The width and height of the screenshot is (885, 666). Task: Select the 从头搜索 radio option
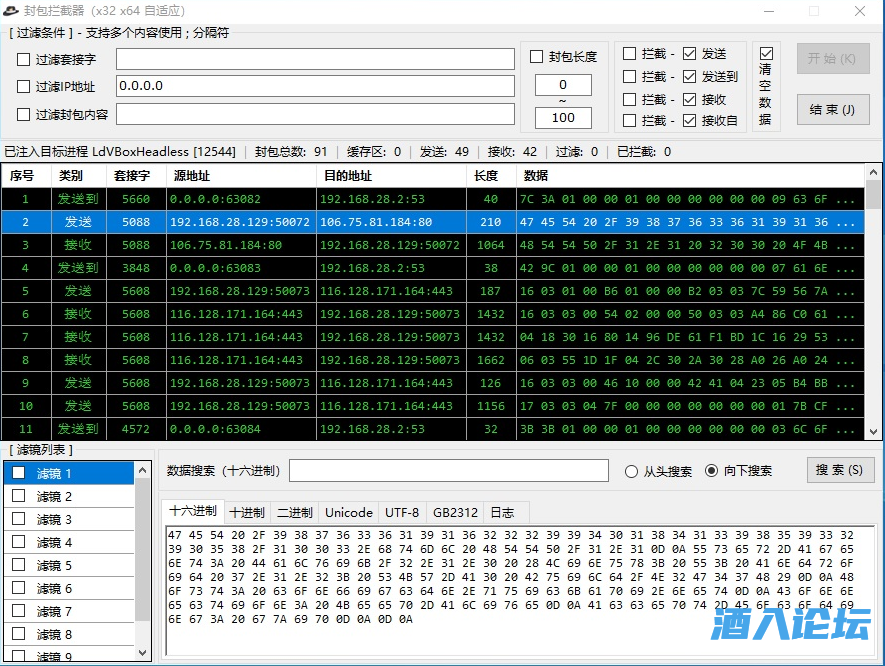click(x=631, y=471)
